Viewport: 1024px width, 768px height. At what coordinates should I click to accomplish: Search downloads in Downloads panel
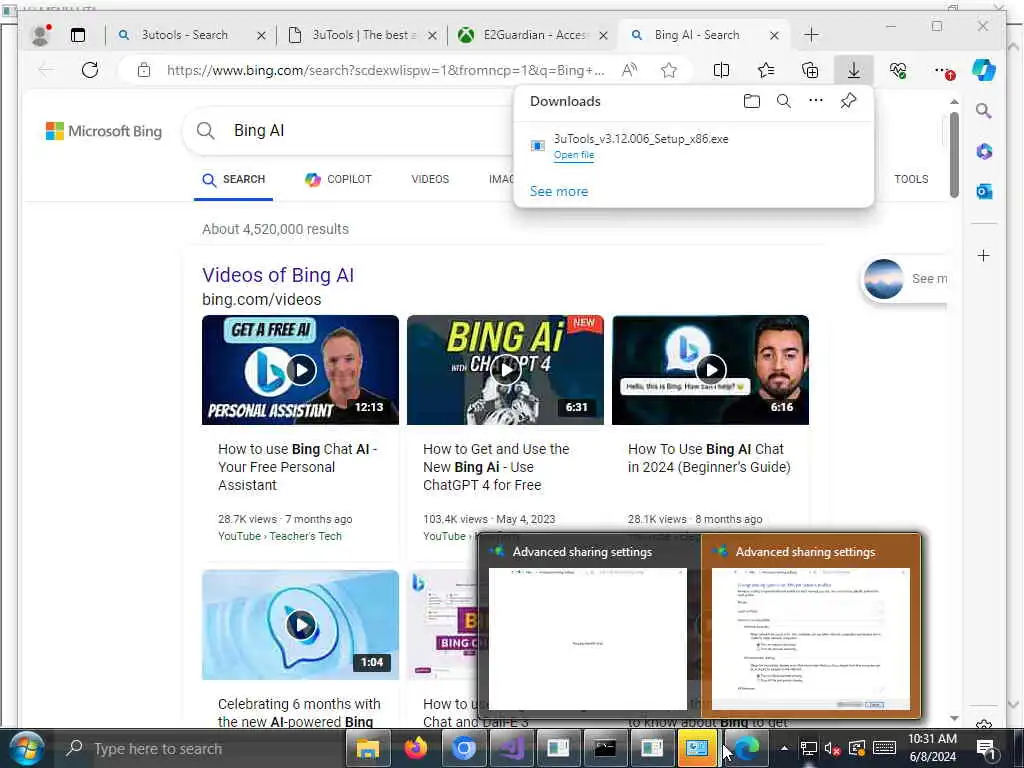tap(784, 101)
